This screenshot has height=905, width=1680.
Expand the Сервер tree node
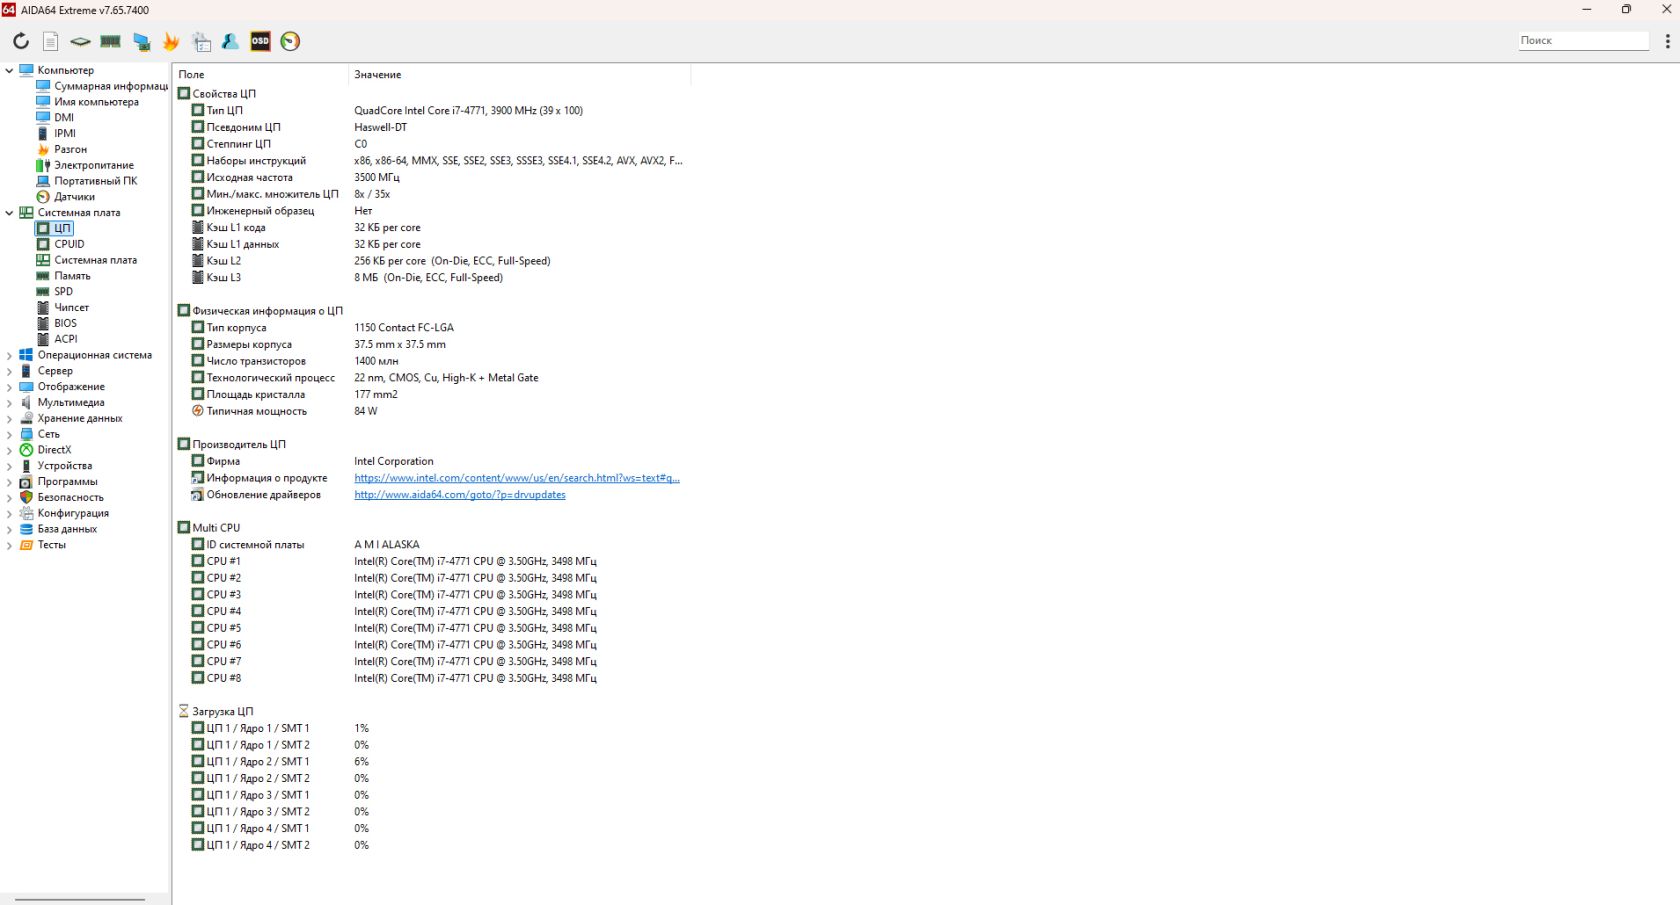point(9,371)
